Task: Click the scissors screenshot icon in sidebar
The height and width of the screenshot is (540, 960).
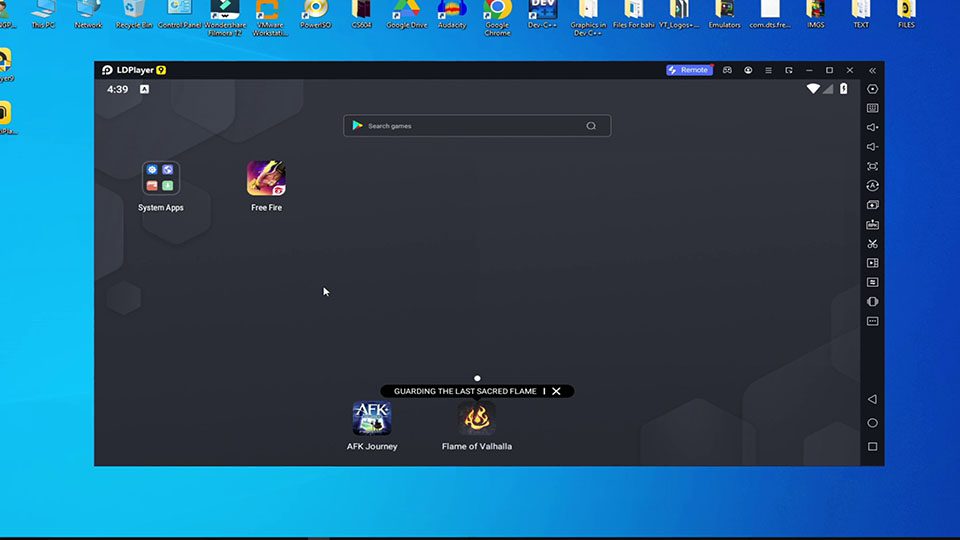Action: (872, 244)
